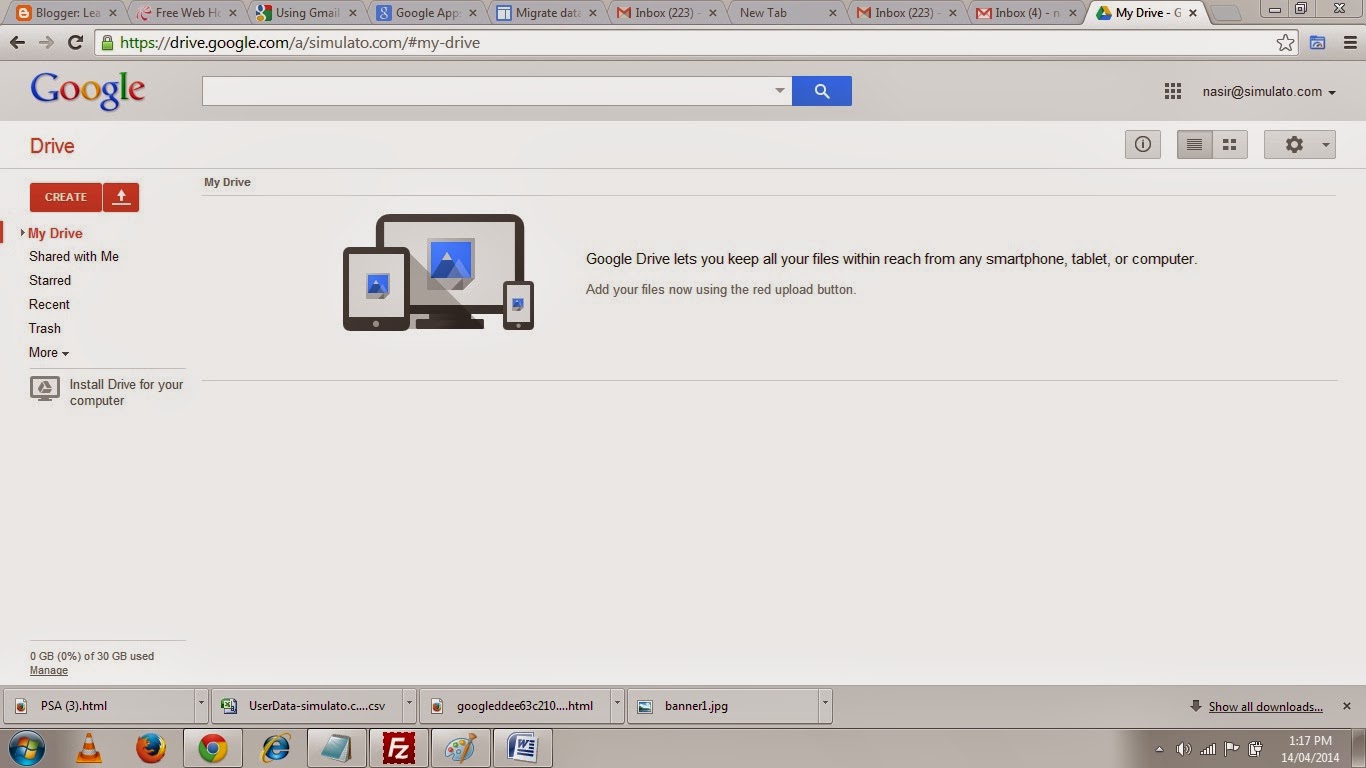Open Internet Explorer from taskbar

pyautogui.click(x=275, y=748)
